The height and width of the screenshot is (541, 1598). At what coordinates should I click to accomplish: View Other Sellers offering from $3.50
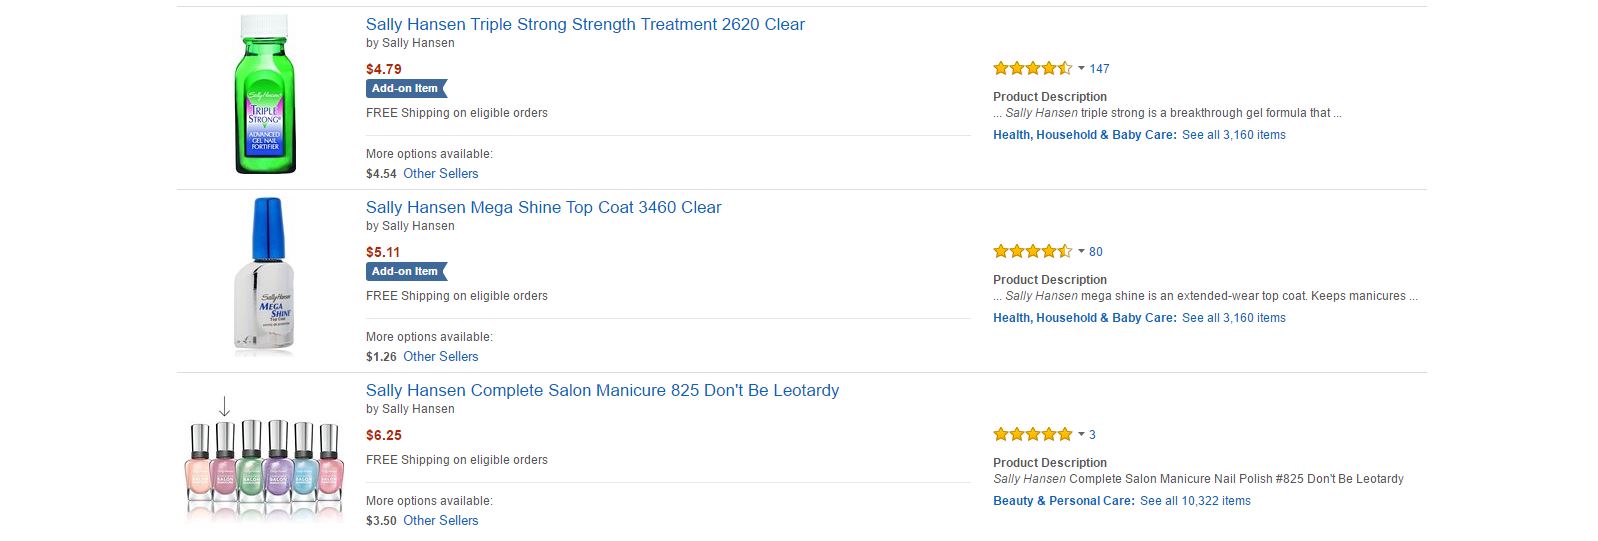[440, 521]
